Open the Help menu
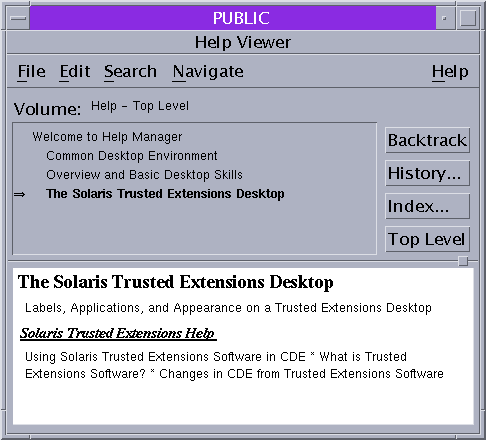 [x=450, y=71]
